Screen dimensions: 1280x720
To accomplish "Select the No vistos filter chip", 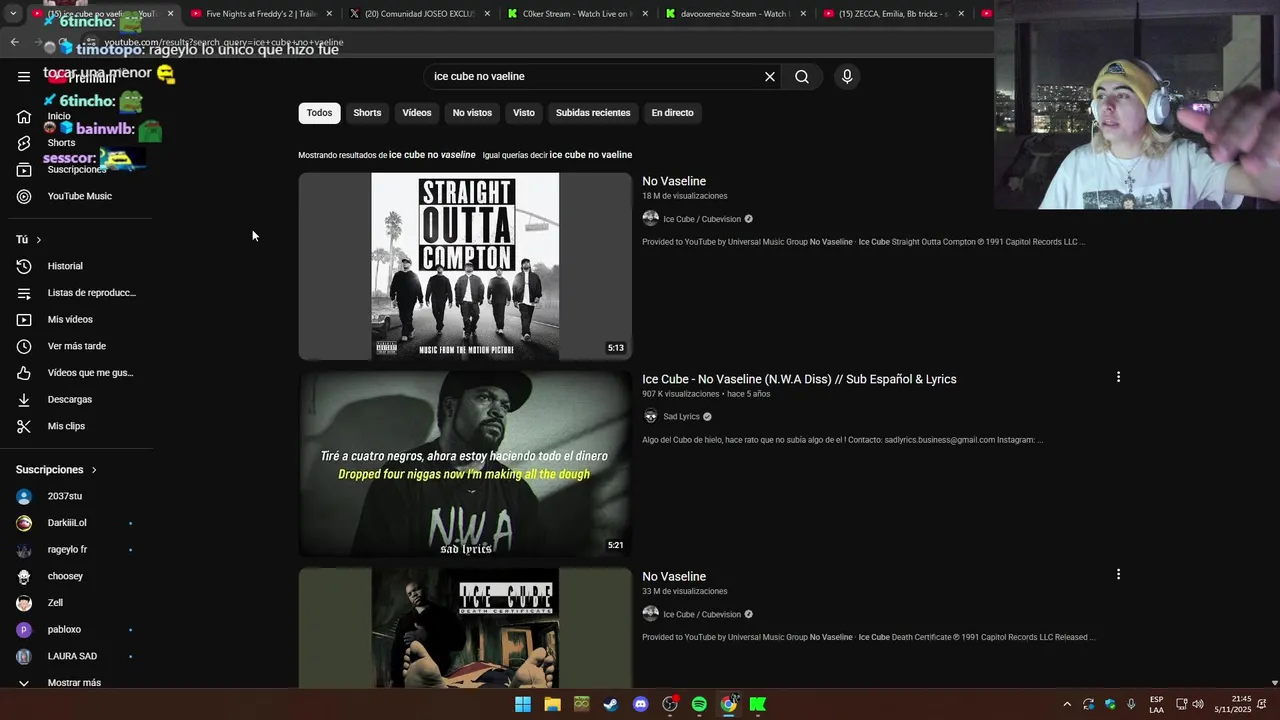I will [x=472, y=113].
